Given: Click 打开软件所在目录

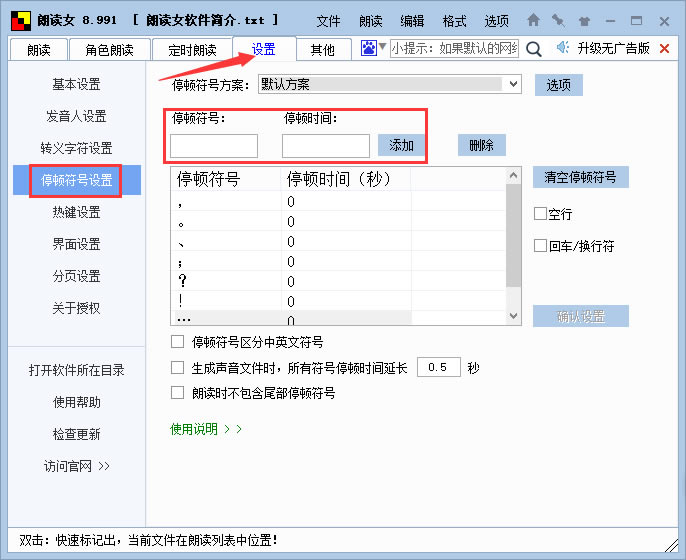Looking at the screenshot, I should click(77, 370).
